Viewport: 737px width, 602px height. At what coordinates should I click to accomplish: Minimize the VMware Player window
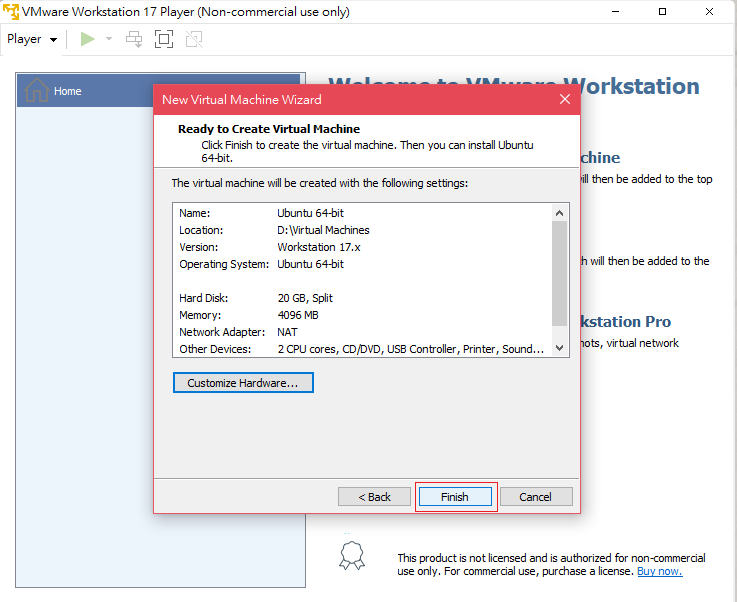pyautogui.click(x=615, y=11)
